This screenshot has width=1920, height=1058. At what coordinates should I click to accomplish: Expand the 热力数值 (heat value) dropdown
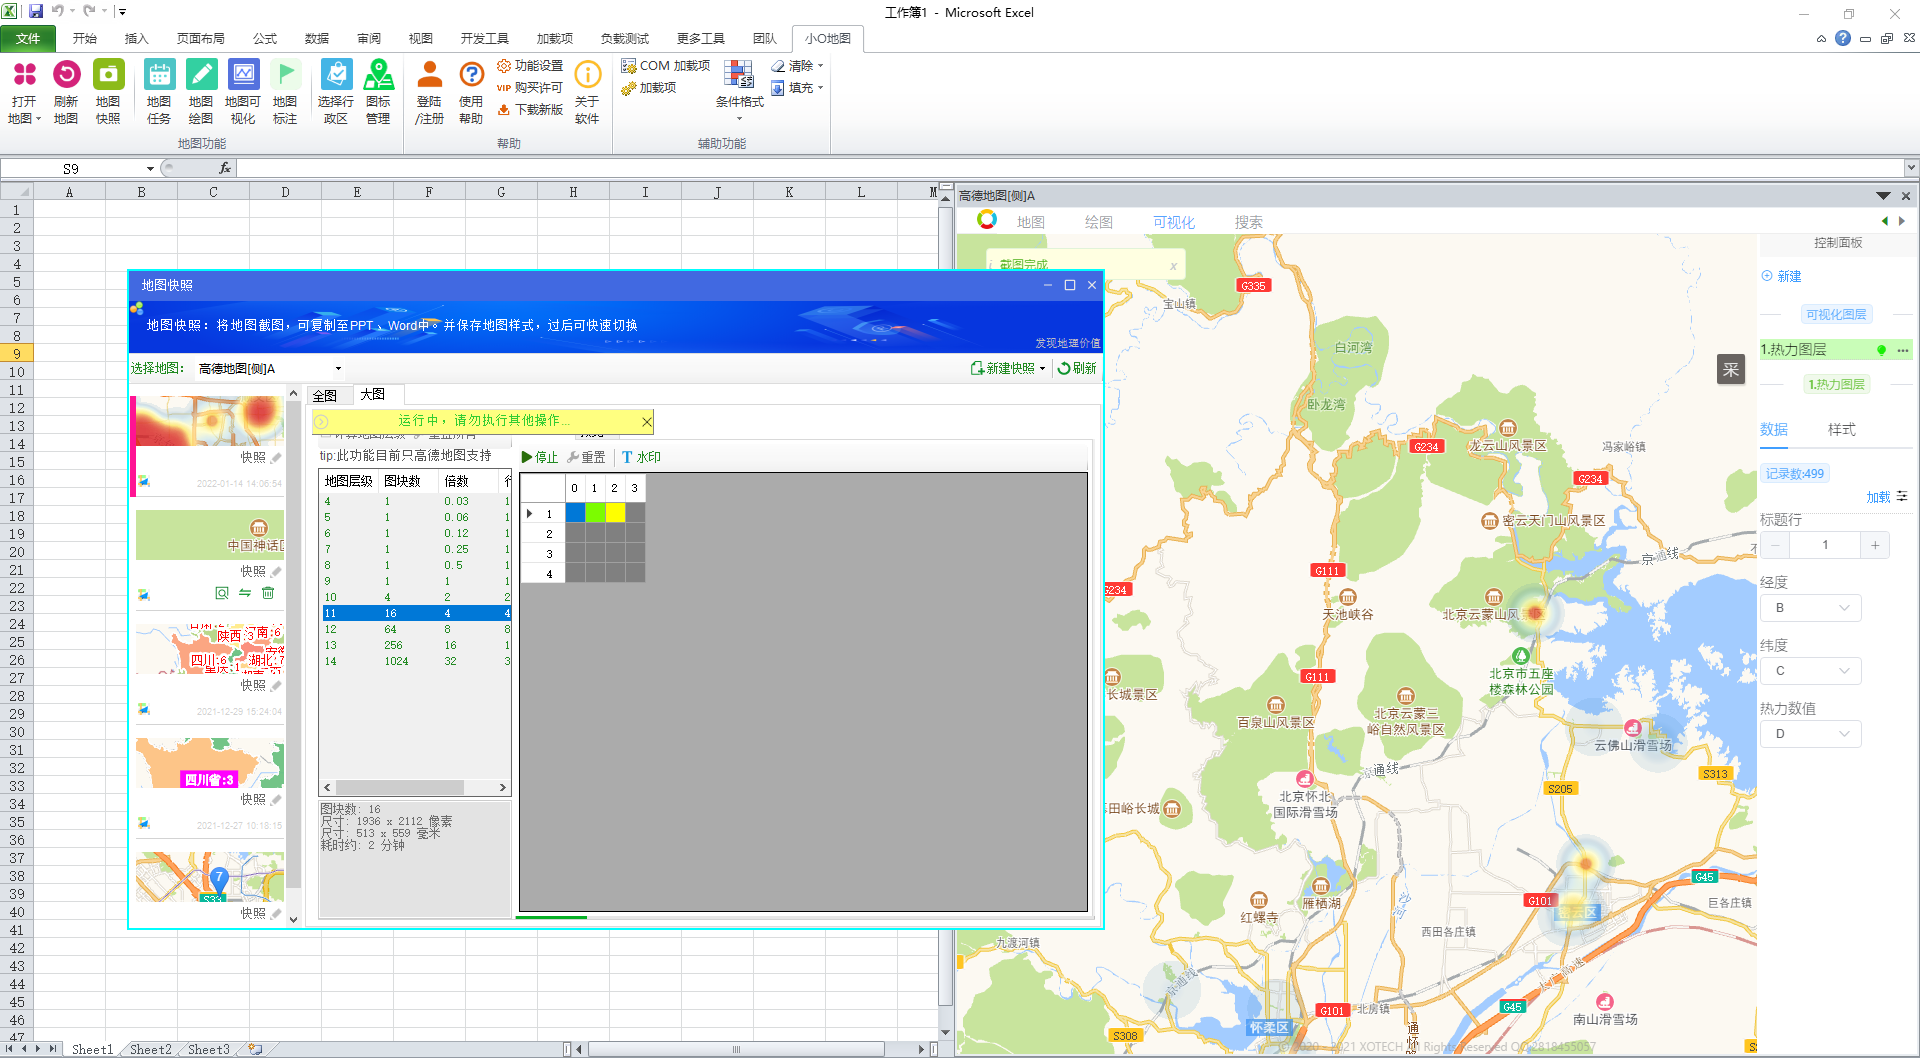click(1810, 734)
